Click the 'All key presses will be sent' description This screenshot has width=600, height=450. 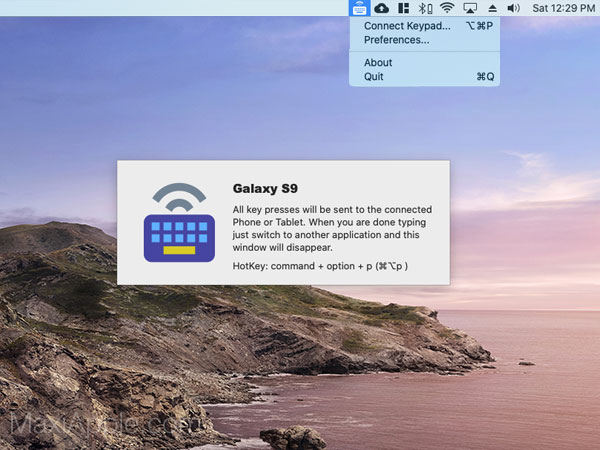332,228
